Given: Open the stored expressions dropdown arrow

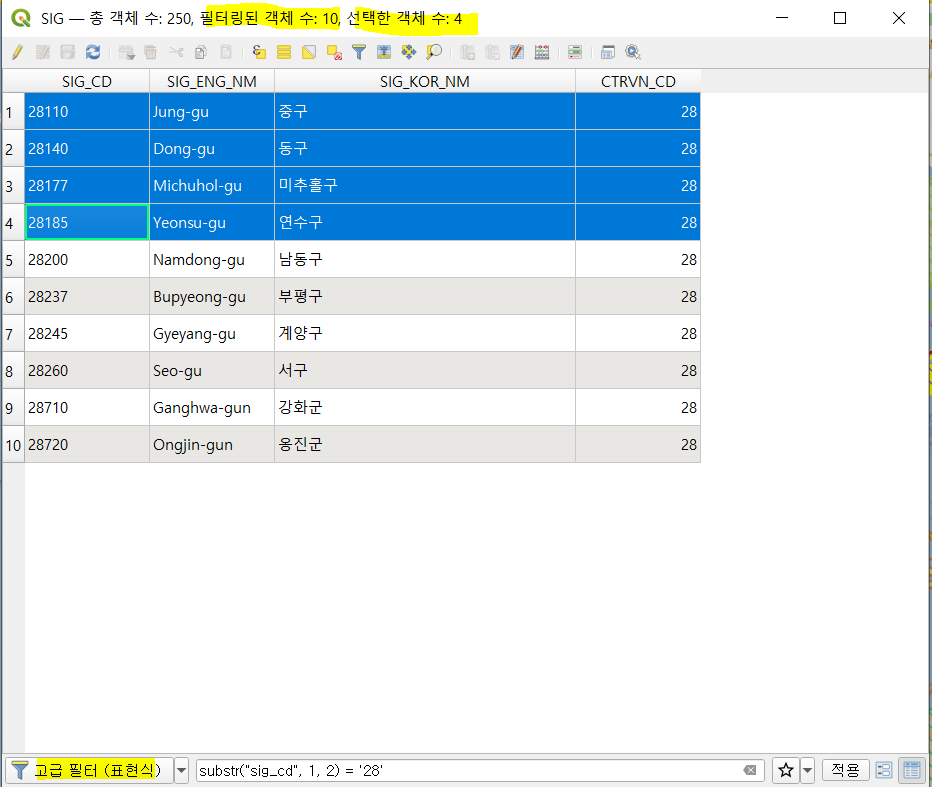Looking at the screenshot, I should tap(808, 770).
